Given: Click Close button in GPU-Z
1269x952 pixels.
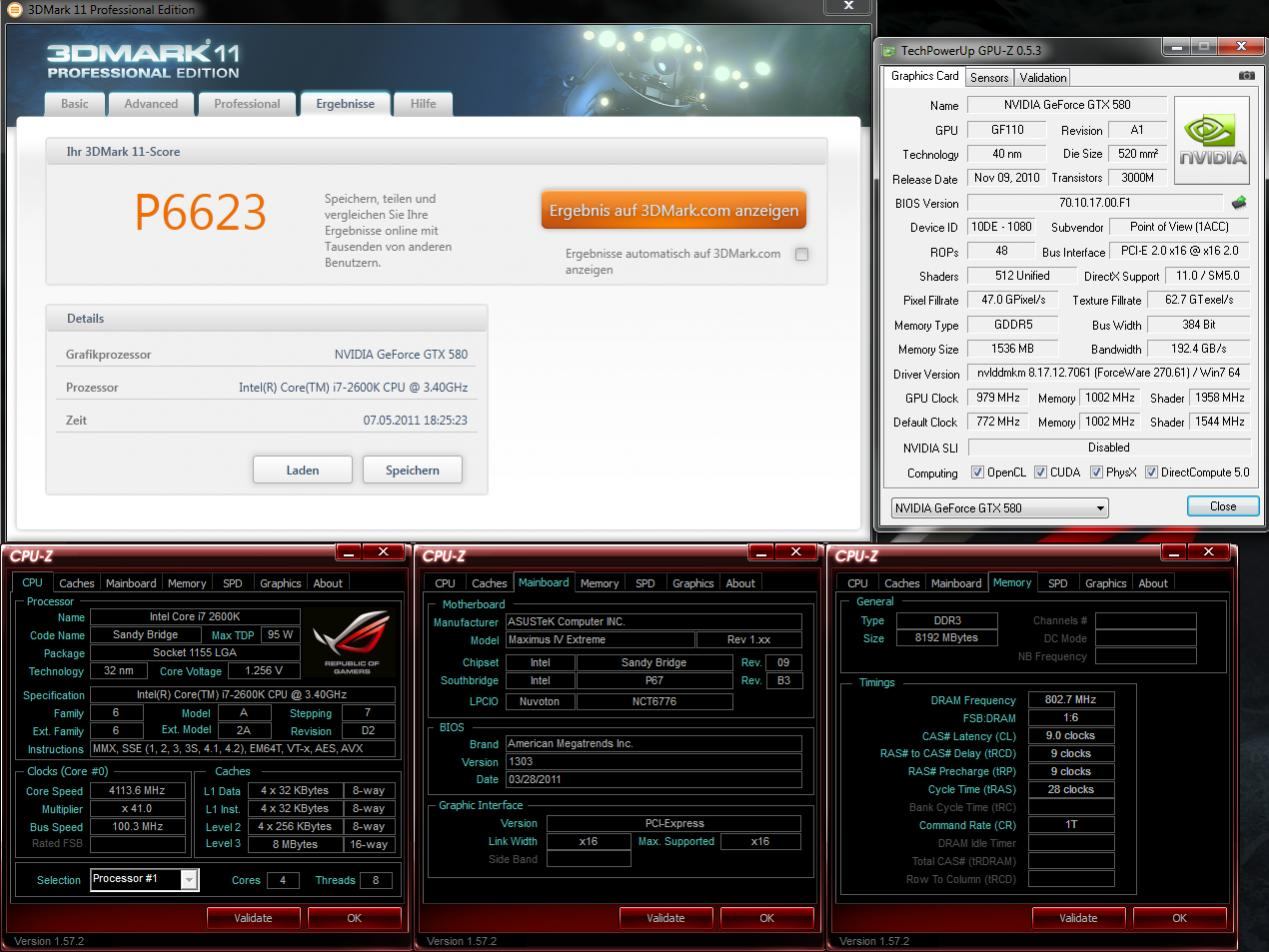Looking at the screenshot, I should [x=1223, y=506].
